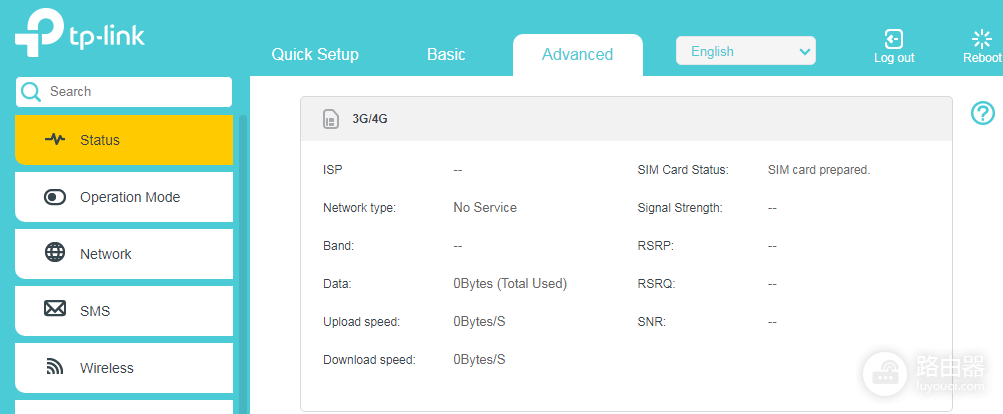The image size is (1003, 414).
Task: Open the English language dropdown
Action: click(x=745, y=51)
